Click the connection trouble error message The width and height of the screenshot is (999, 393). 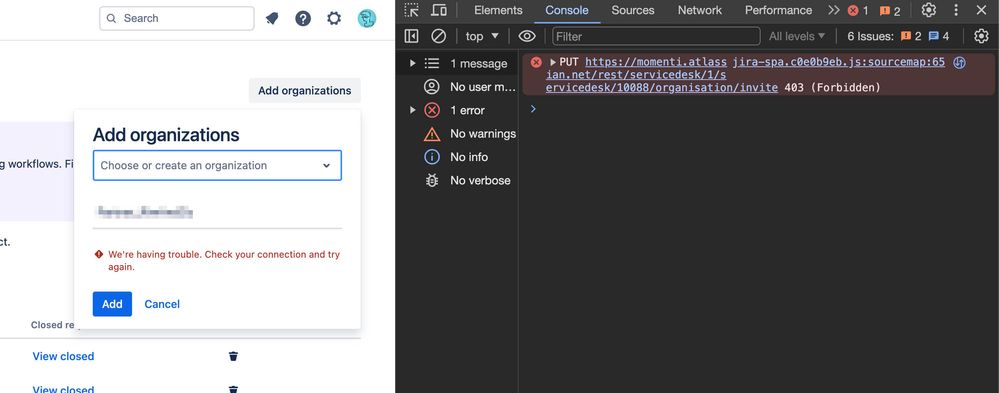coord(224,261)
